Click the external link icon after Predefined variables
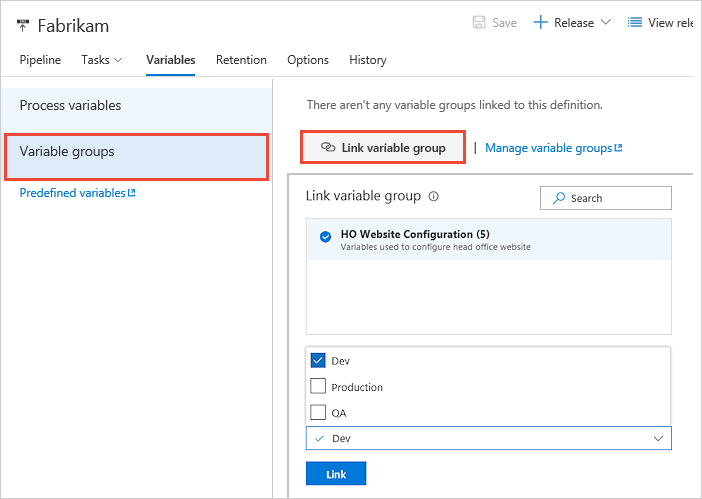Viewport: 702px width, 499px height. [131, 193]
